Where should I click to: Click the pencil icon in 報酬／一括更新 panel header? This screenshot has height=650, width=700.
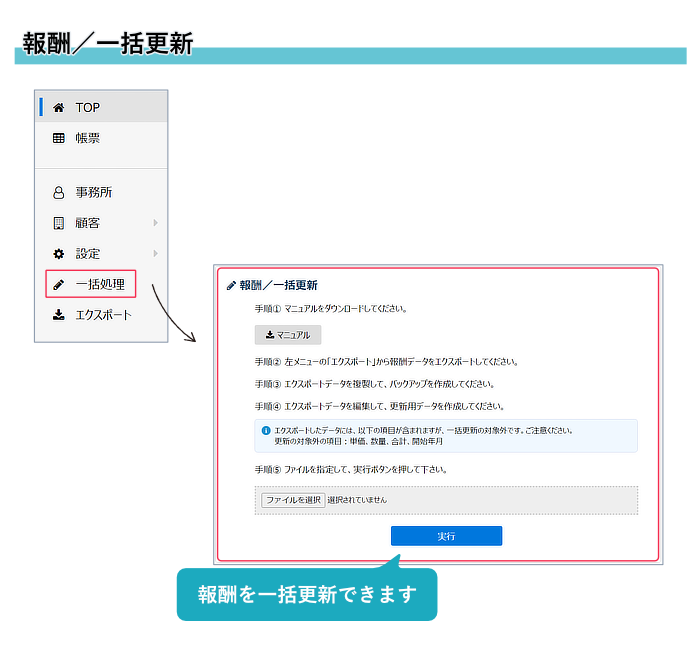tap(232, 285)
